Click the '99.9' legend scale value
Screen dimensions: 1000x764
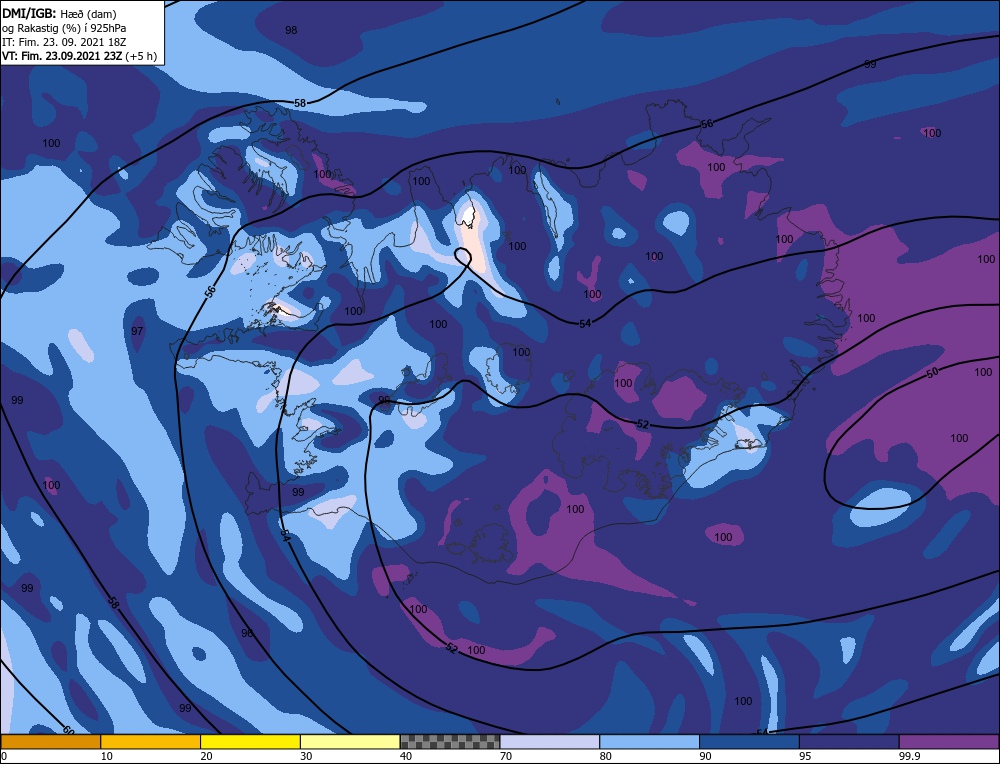coord(909,756)
